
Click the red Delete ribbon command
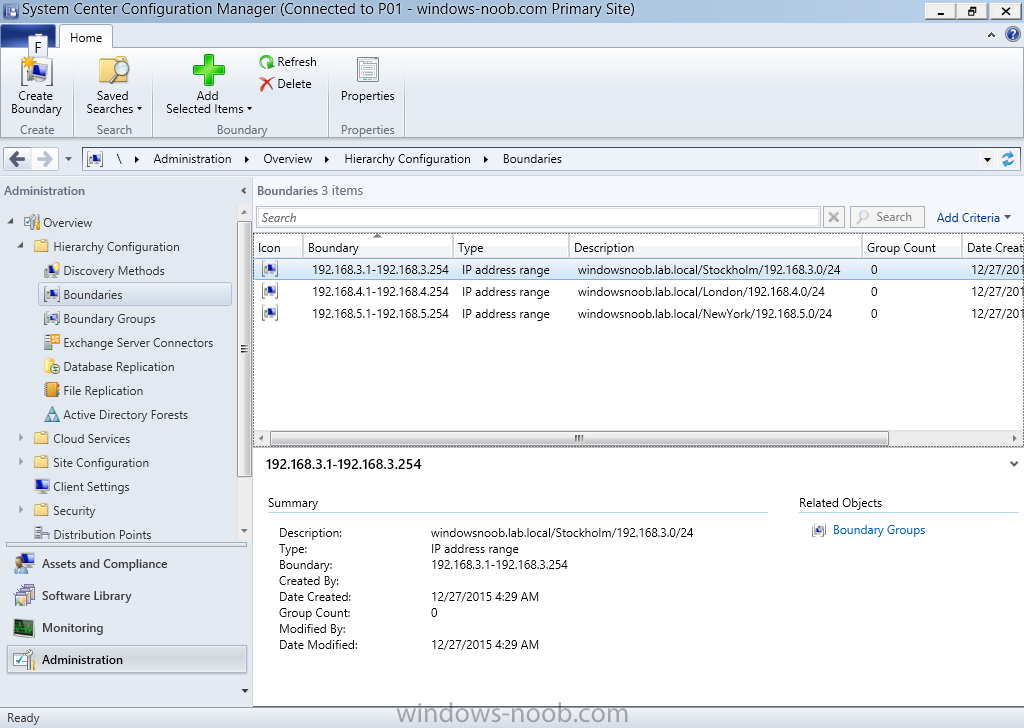tap(285, 84)
